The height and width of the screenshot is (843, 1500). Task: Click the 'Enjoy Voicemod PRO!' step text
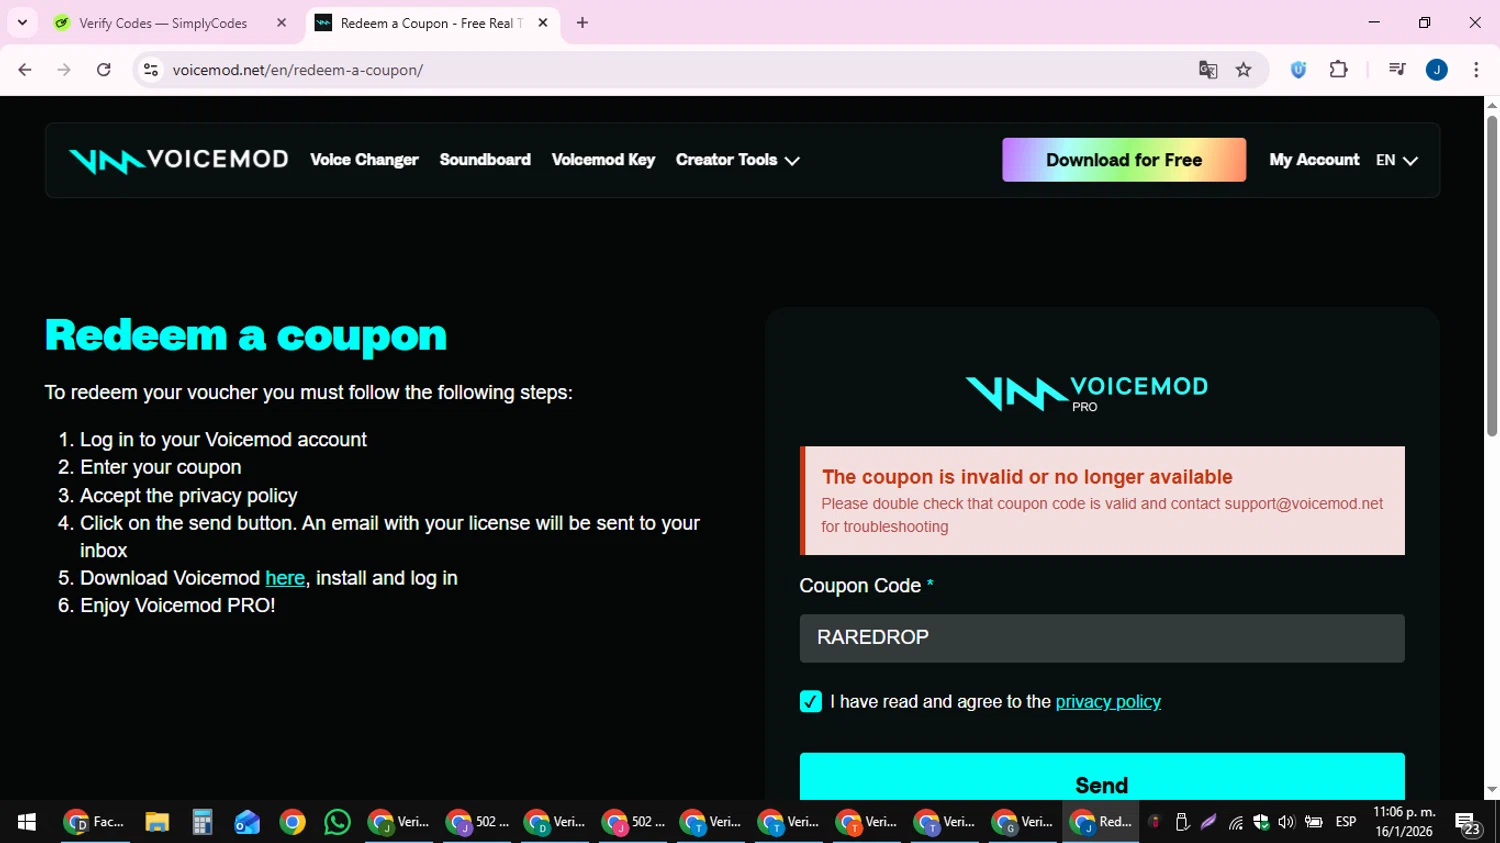(x=177, y=606)
